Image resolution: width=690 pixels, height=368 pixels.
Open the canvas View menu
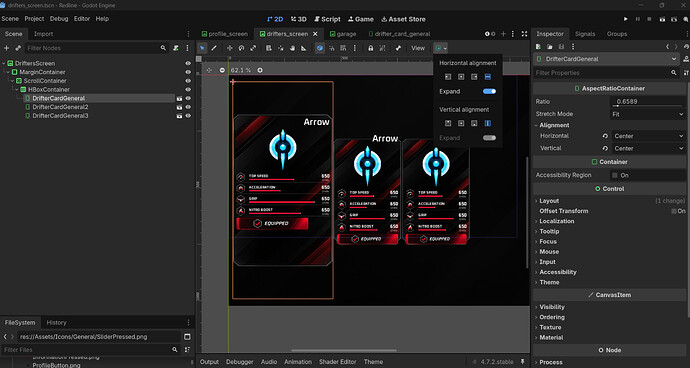(418, 48)
